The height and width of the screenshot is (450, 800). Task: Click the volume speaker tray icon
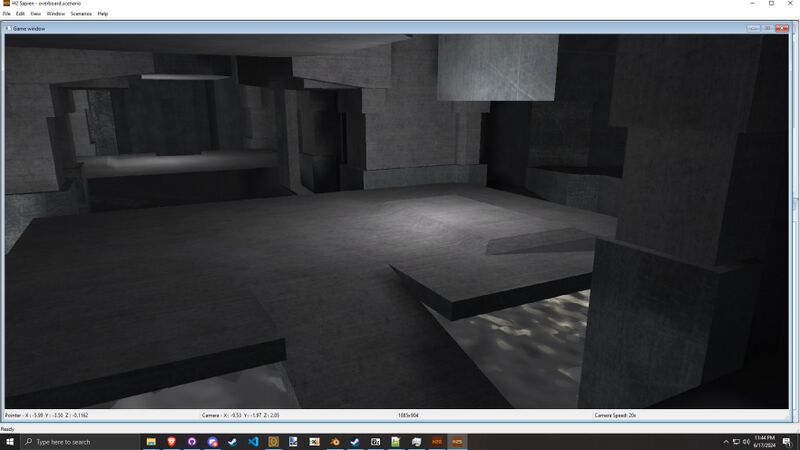click(x=747, y=441)
